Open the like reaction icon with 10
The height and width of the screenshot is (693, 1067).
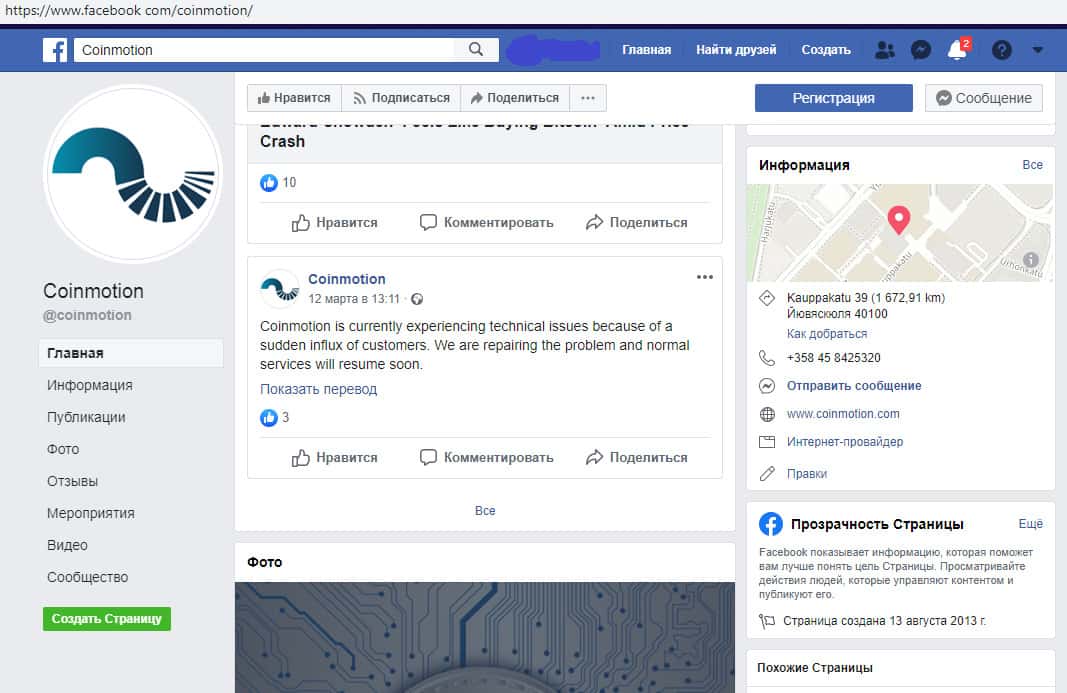click(269, 182)
